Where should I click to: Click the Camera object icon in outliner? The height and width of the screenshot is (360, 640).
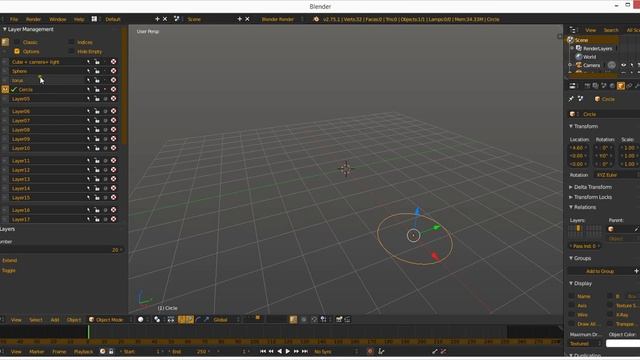[x=579, y=65]
